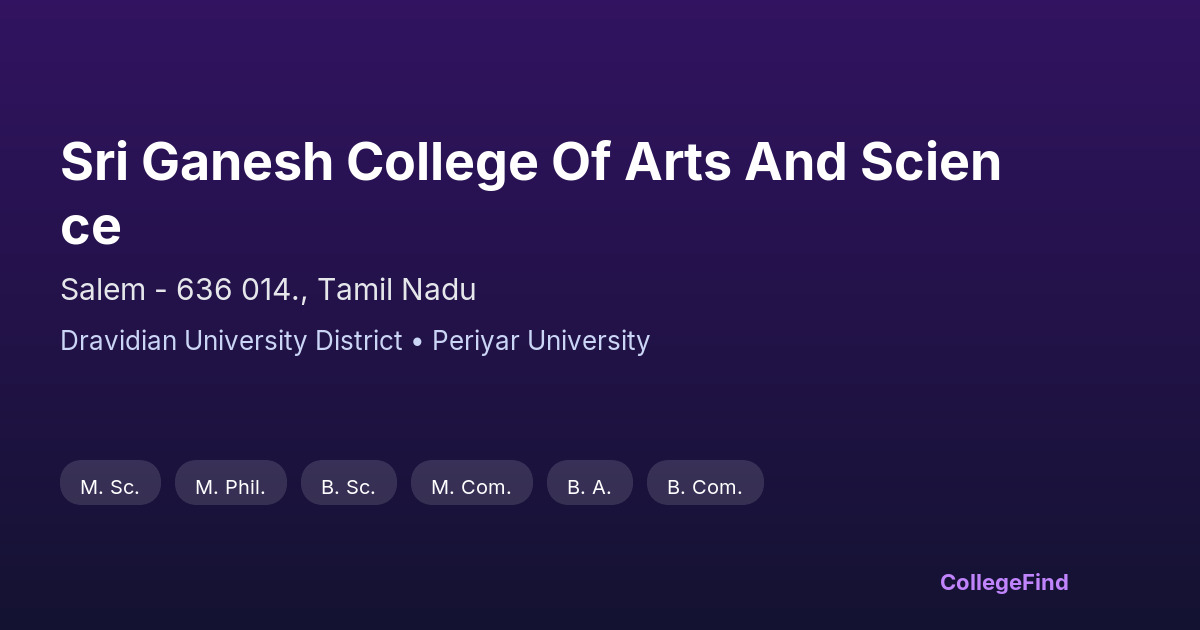The height and width of the screenshot is (630, 1200).
Task: Open the M. Com. course chip
Action: (471, 487)
